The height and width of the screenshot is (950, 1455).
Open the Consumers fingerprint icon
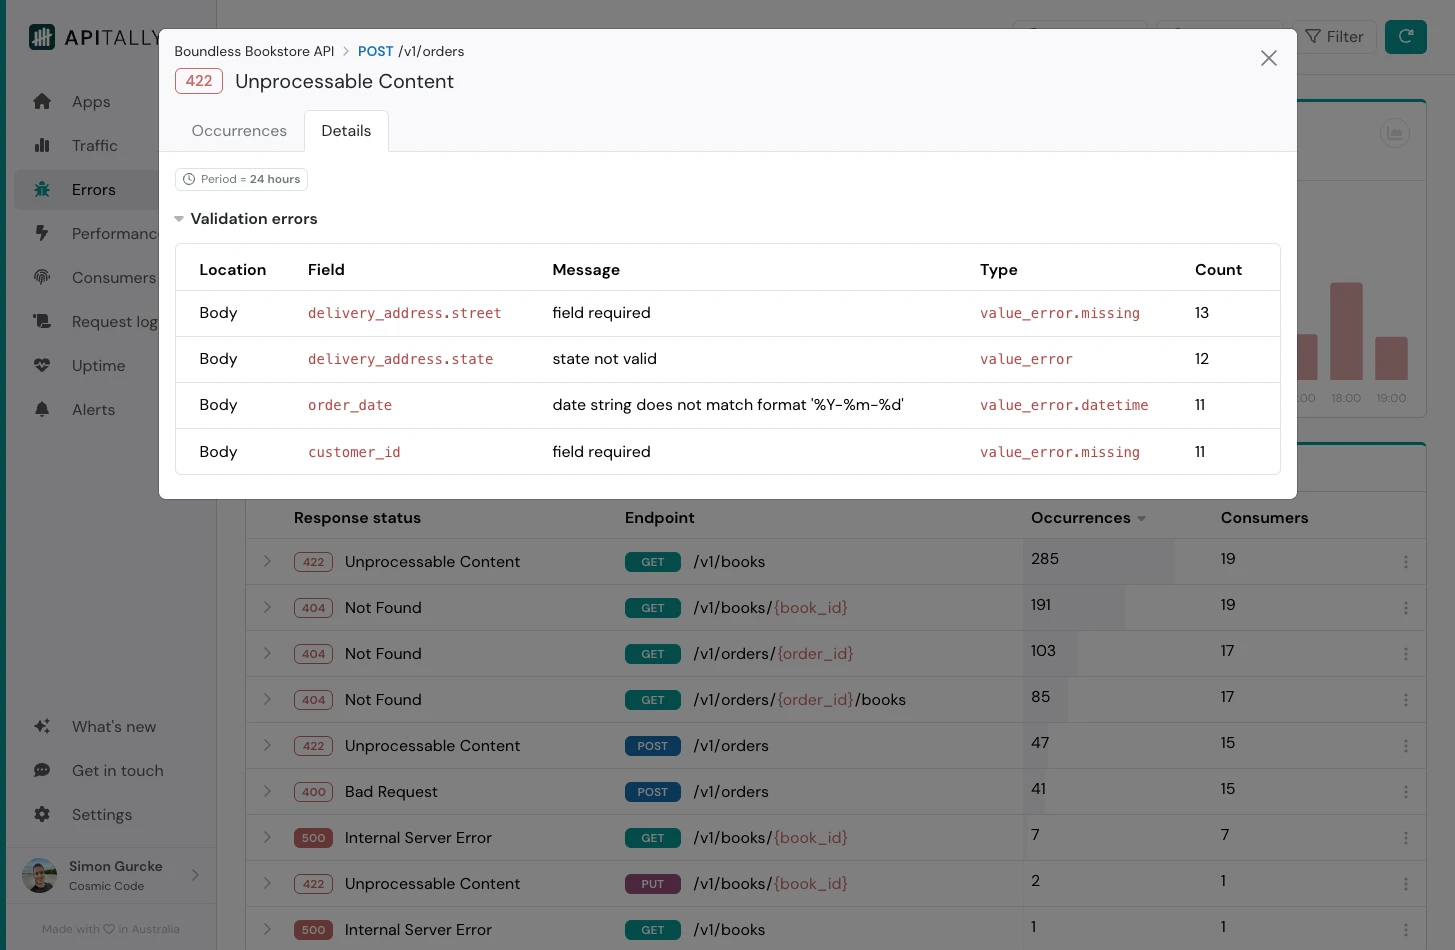coord(42,277)
